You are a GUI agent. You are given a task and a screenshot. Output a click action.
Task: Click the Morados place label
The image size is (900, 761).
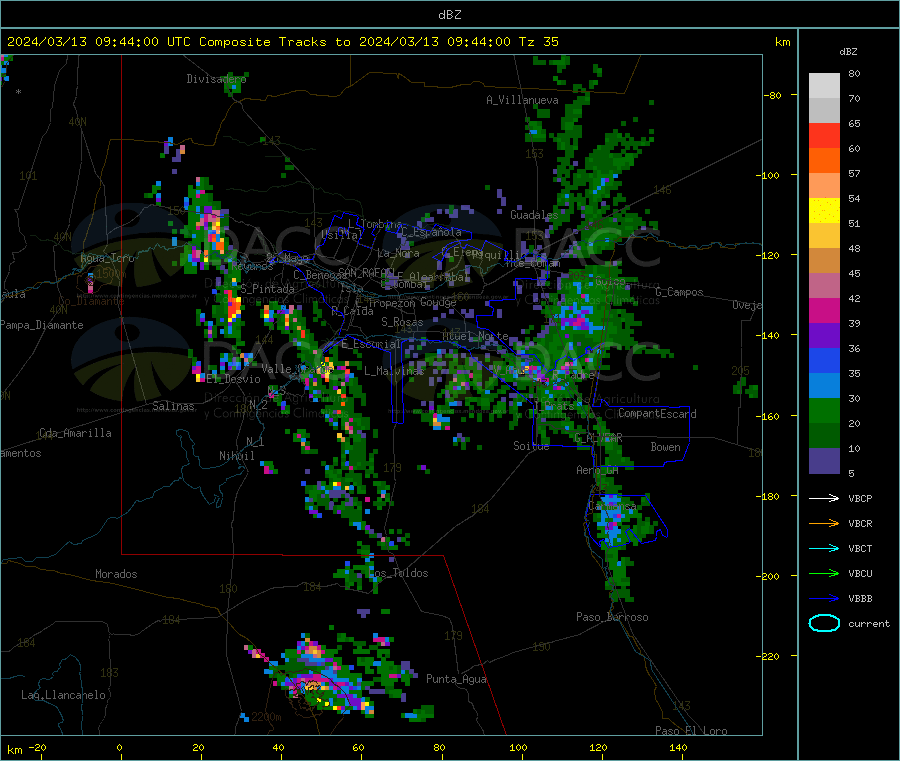116,574
